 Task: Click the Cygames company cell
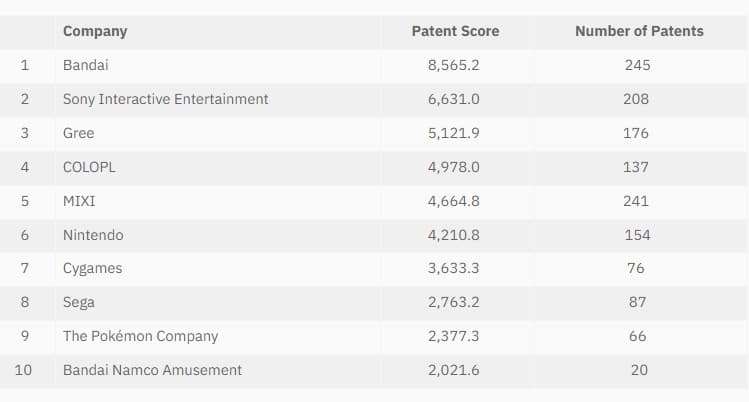[92, 268]
